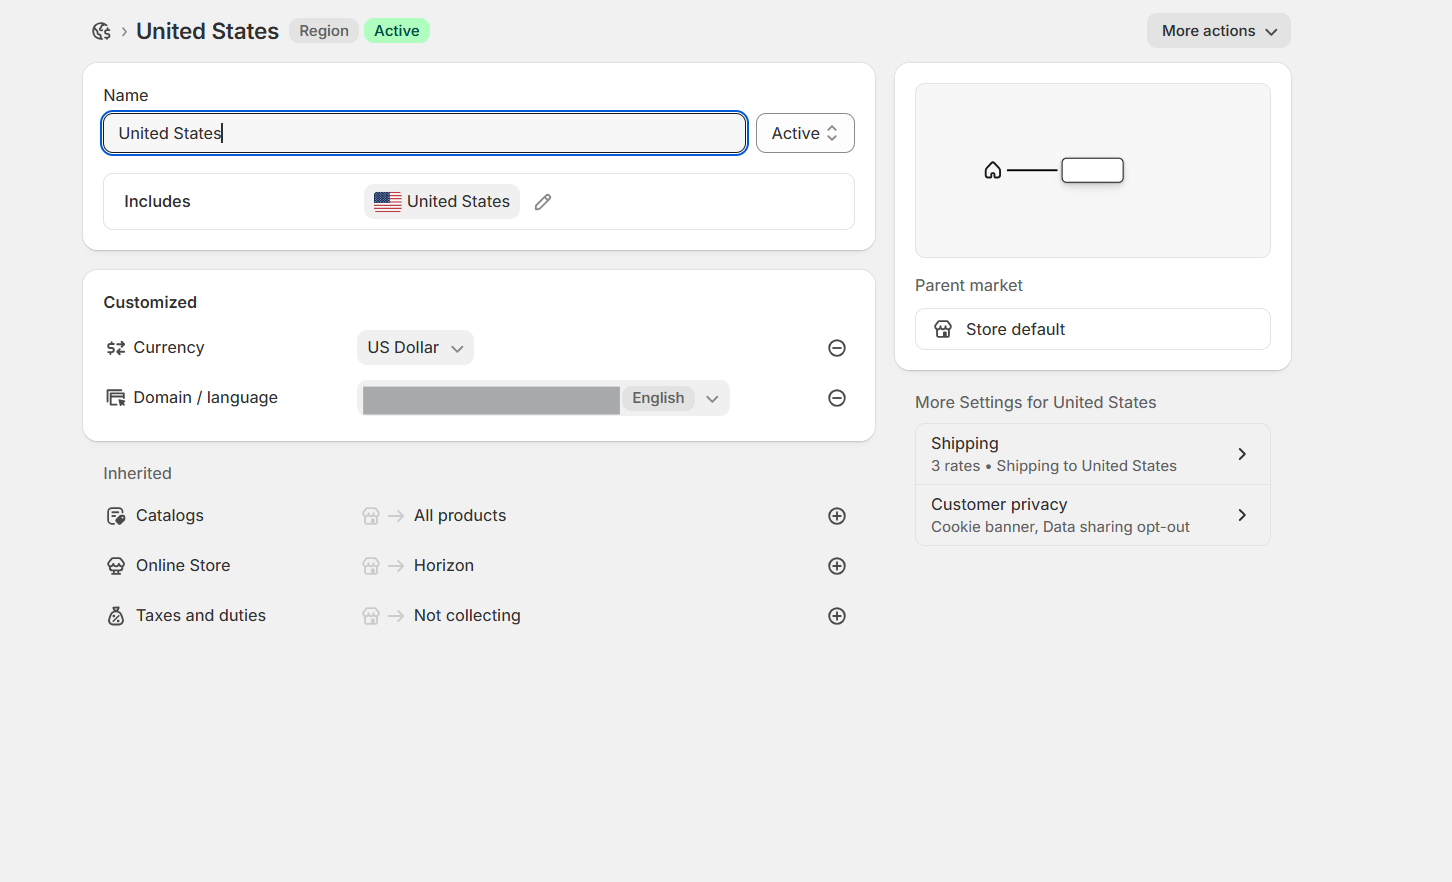Open Customer privacy settings

coord(1092,515)
